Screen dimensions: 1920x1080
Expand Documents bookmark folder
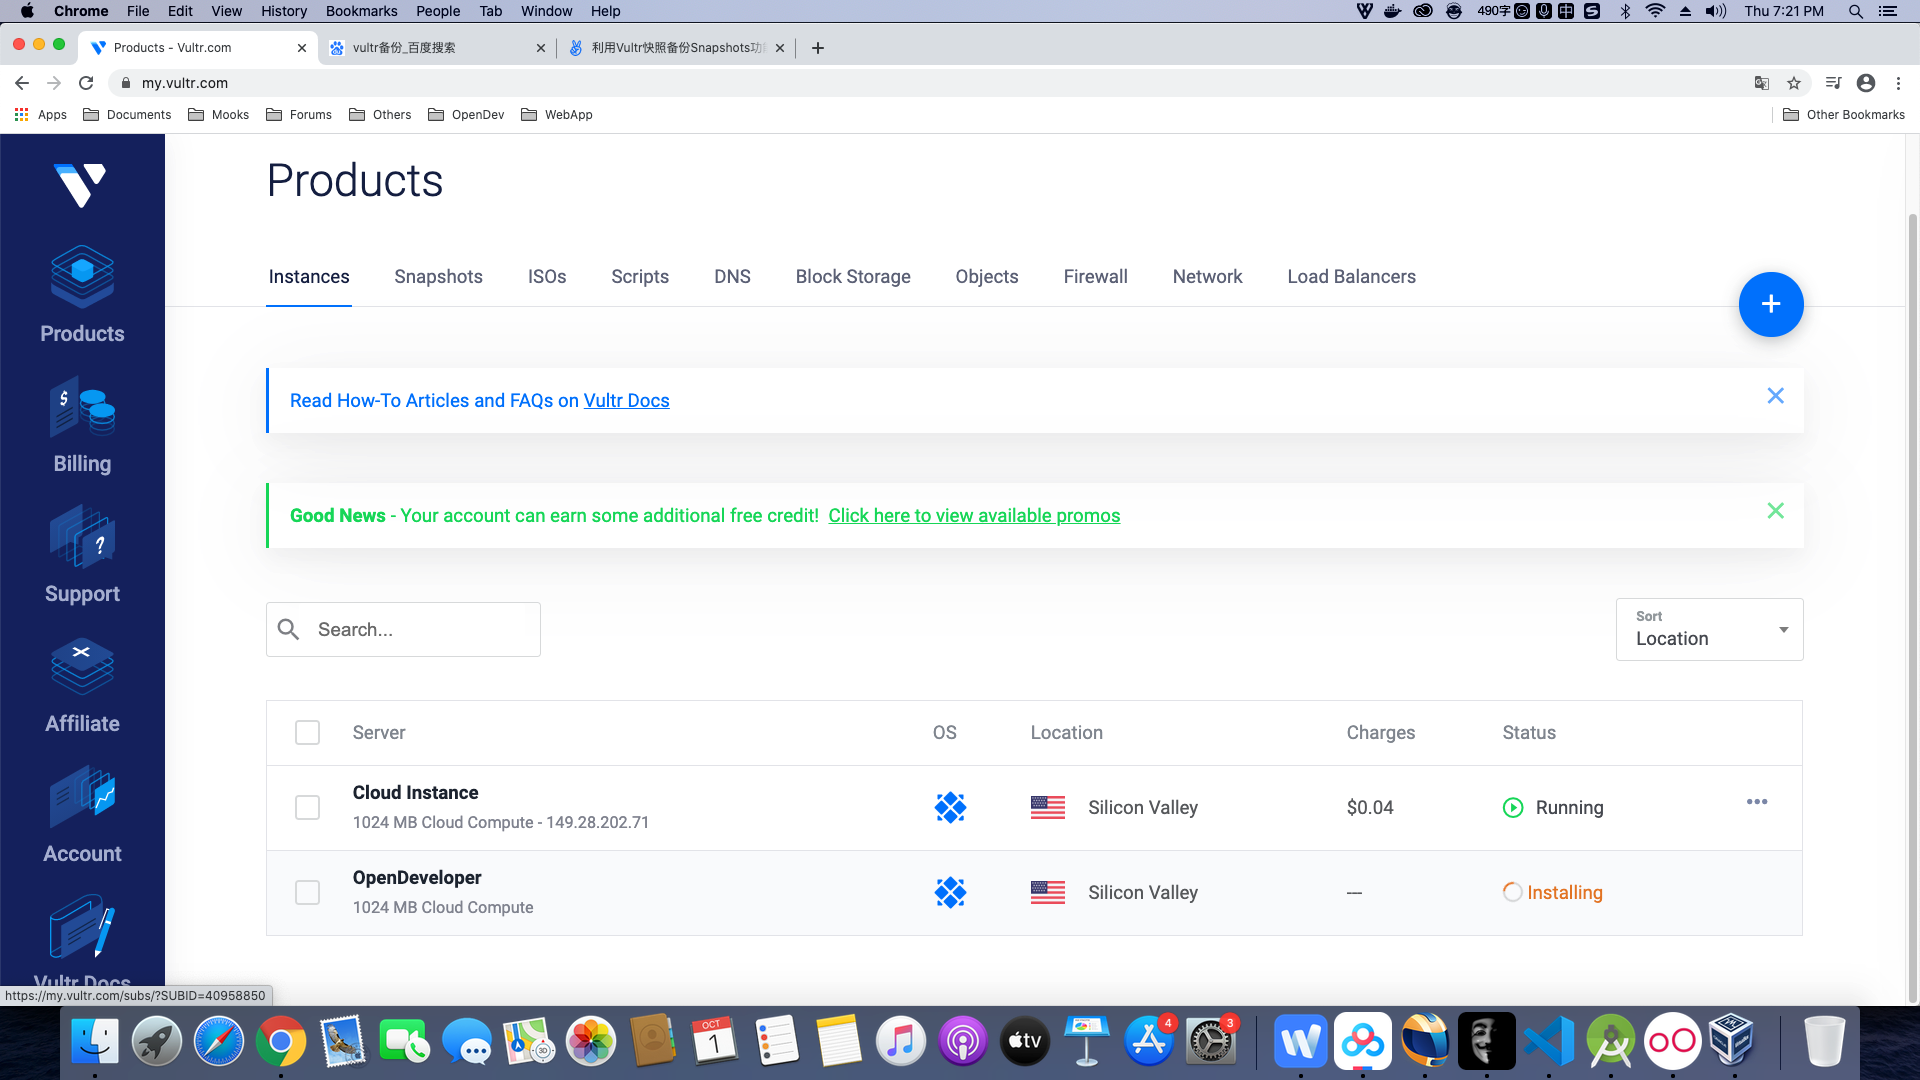click(127, 115)
